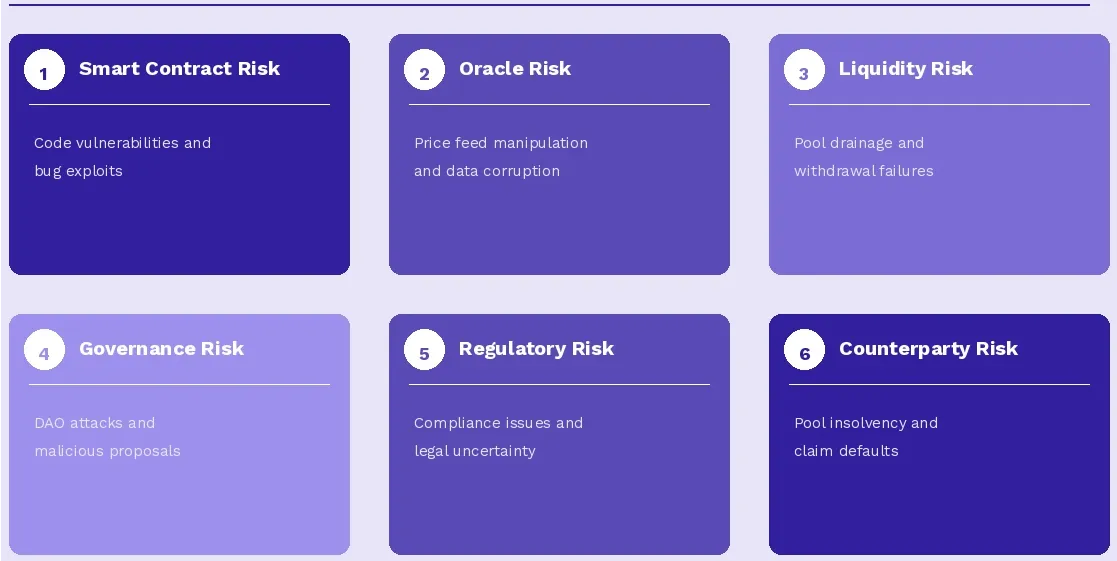Click the price feed manipulation description
Viewport: 1117px width, 561px height.
point(500,157)
